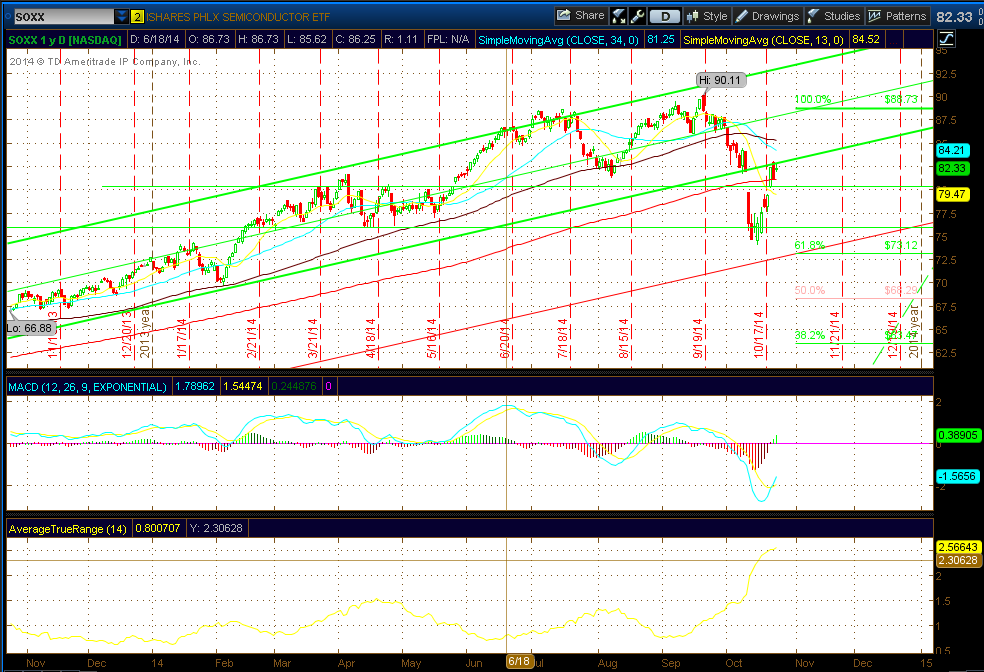Screen dimensions: 984x672
Task: Click the ATR value 0.800707
Action: tap(158, 528)
